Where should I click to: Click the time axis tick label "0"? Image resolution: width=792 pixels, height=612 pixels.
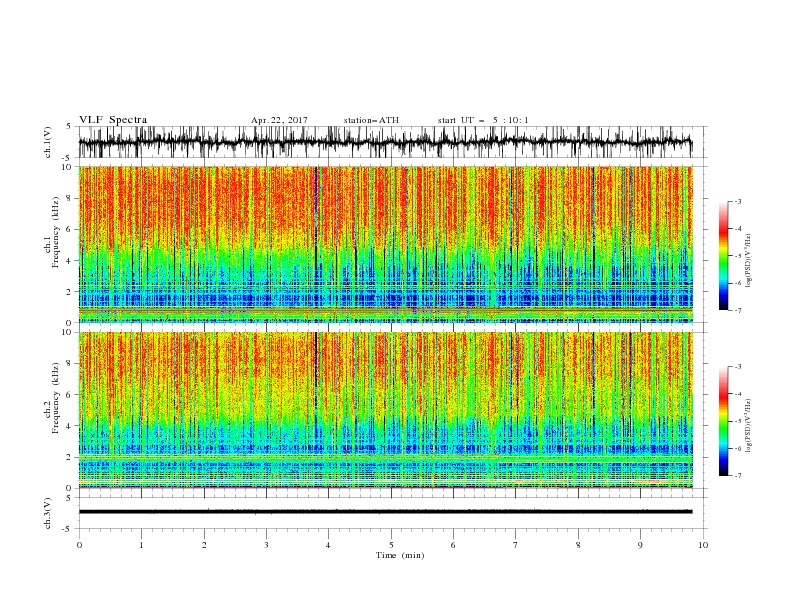point(79,545)
